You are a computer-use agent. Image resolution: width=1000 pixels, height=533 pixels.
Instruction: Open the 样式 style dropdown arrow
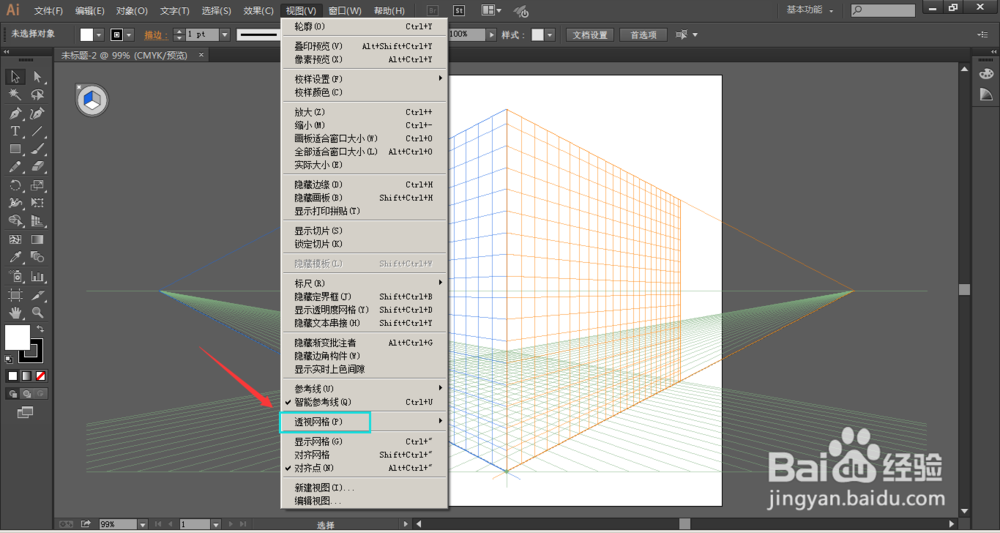(550, 34)
